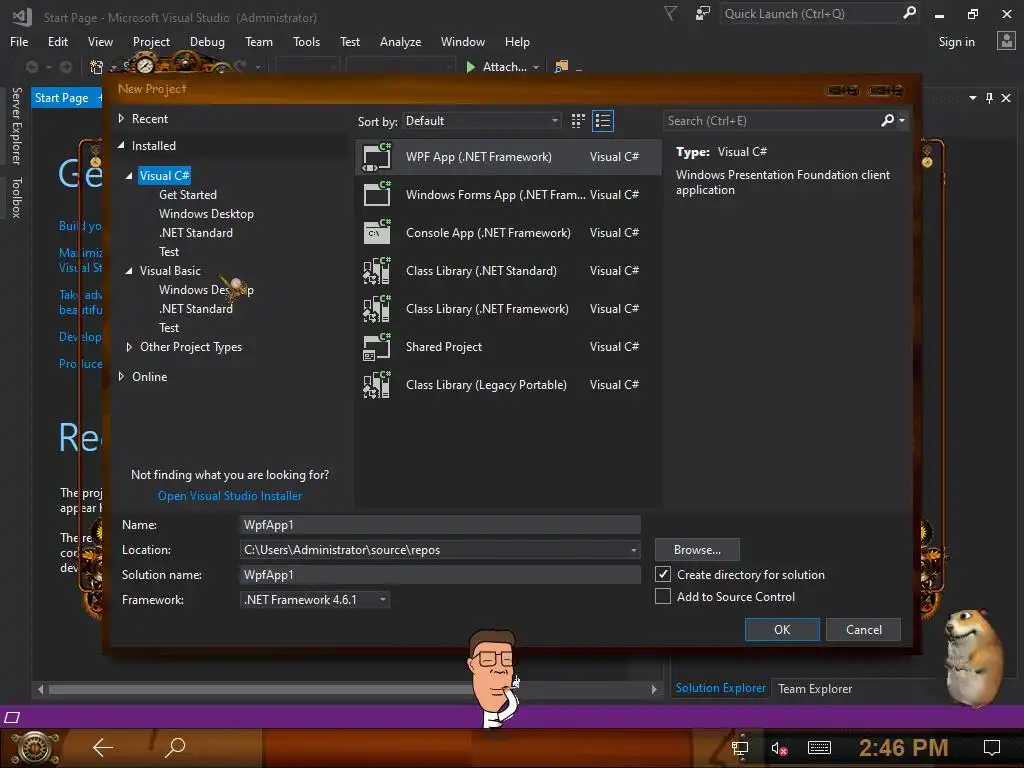Collapse the Visual C# tree node
1024x768 pixels.
point(129,176)
